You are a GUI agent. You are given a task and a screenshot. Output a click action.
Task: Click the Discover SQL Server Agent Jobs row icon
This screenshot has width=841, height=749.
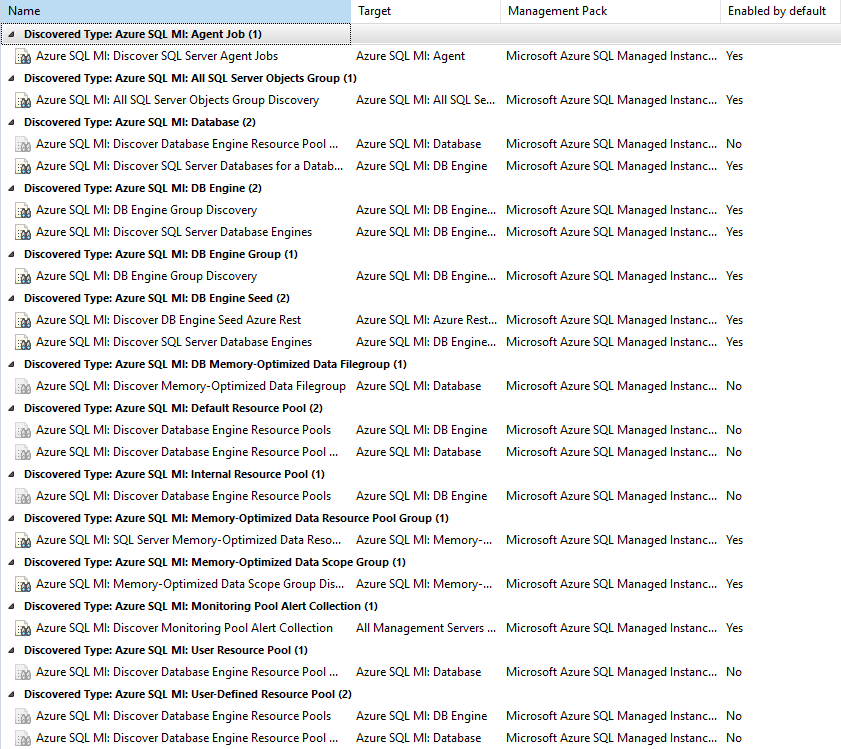coord(23,56)
